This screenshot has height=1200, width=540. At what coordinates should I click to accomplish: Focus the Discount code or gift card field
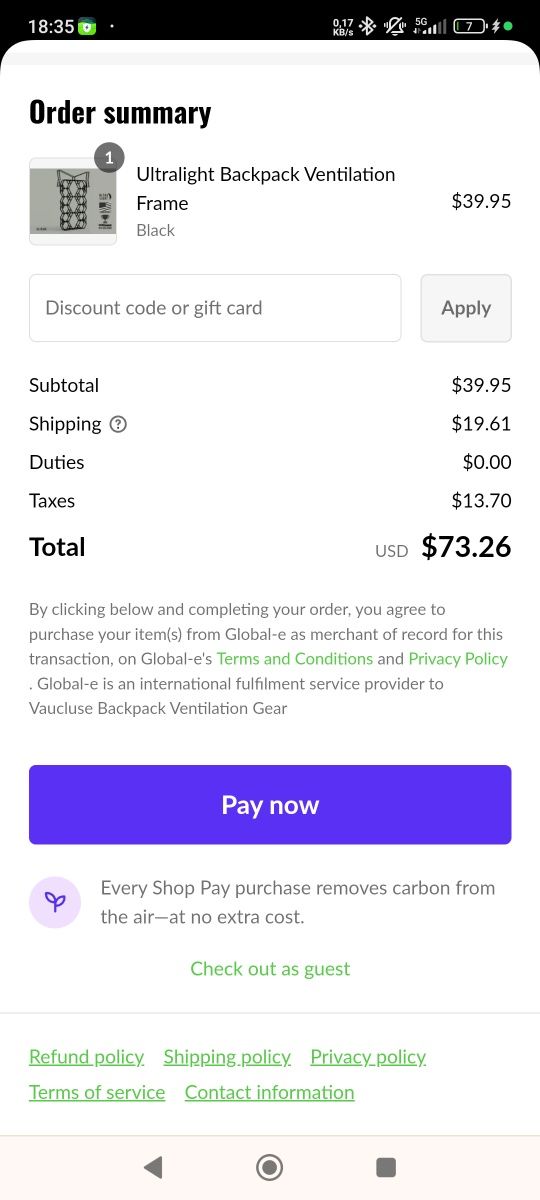[x=215, y=308]
